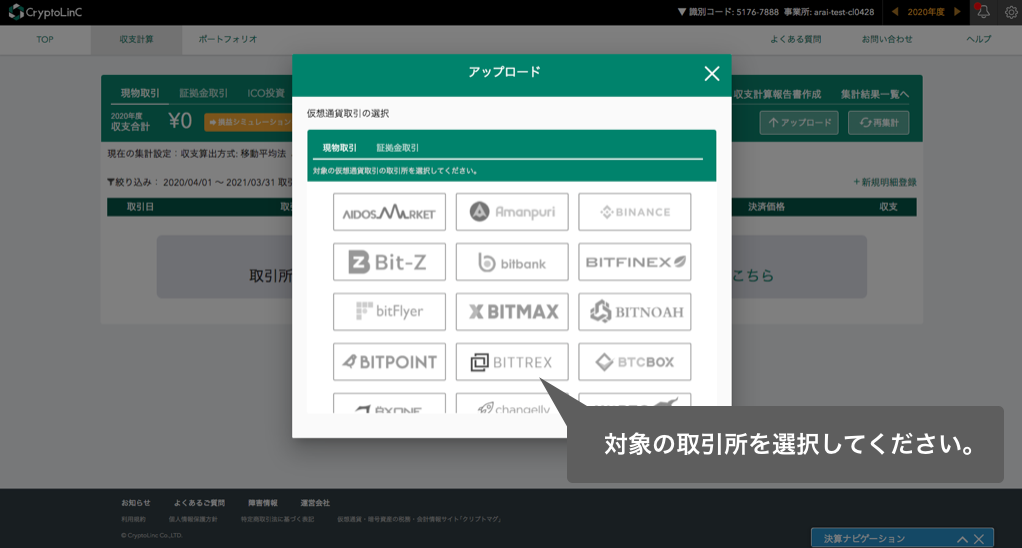Click 収支計算報告書作成 link
Image resolution: width=1022 pixels, height=548 pixels.
(777, 94)
